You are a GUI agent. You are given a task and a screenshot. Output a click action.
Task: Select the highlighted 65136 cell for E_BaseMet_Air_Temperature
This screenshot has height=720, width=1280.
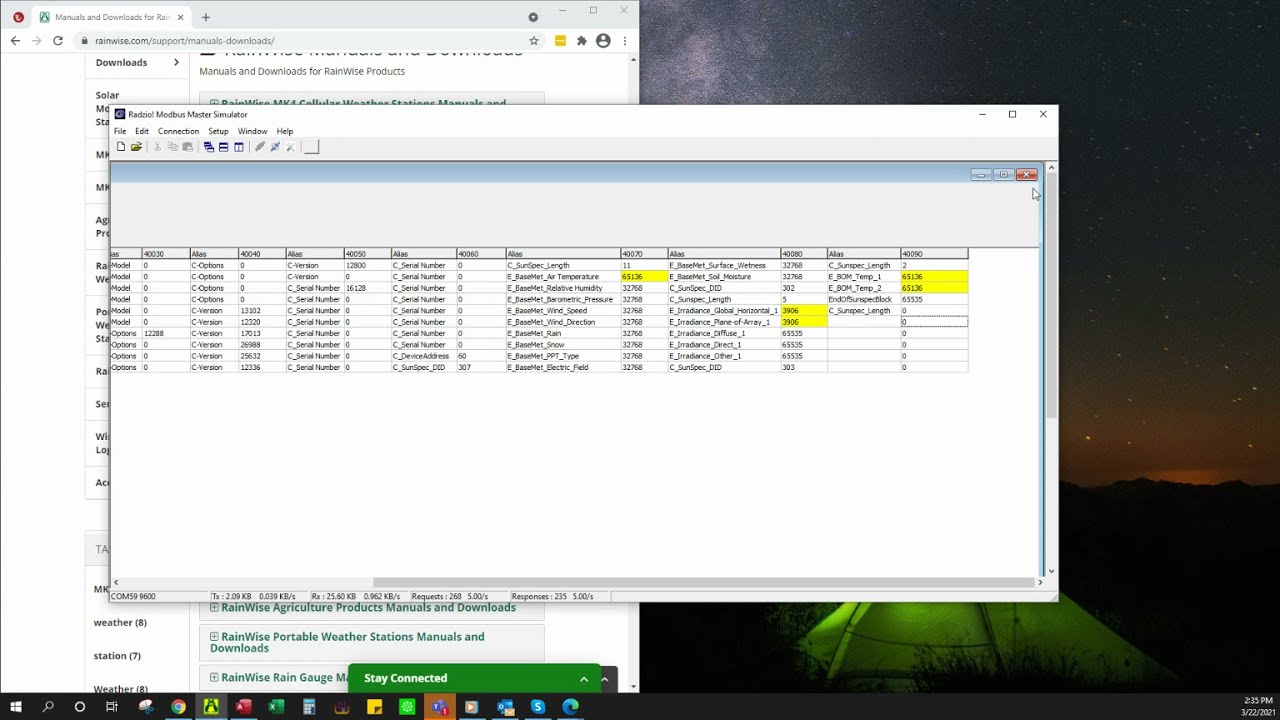pyautogui.click(x=644, y=277)
